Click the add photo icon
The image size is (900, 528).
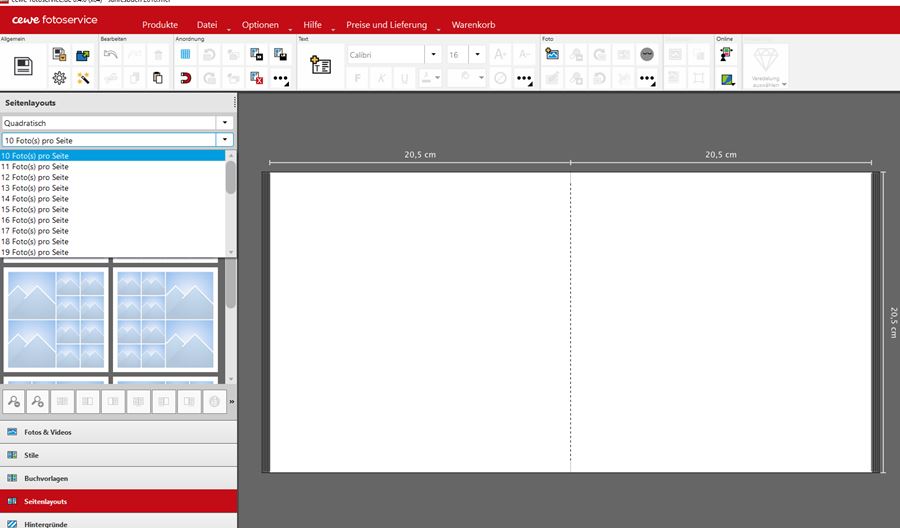[x=552, y=55]
